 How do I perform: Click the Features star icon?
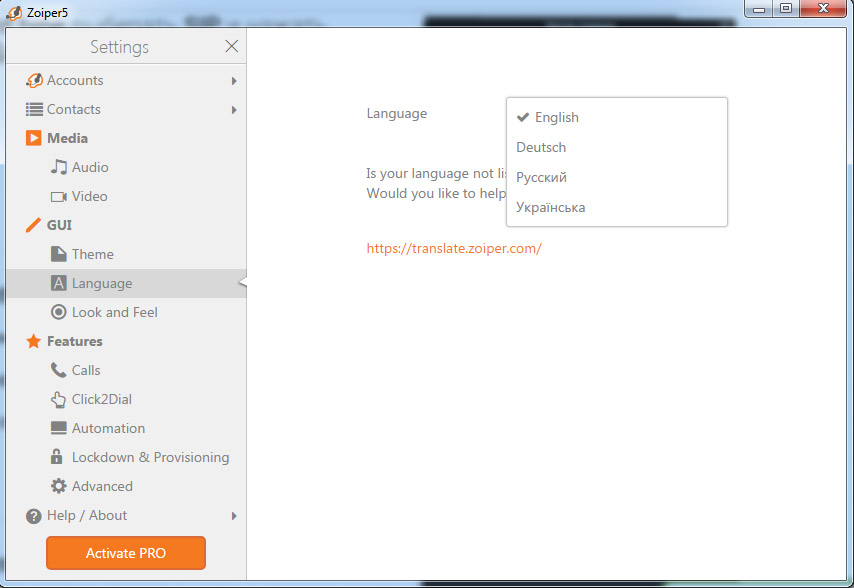point(33,341)
